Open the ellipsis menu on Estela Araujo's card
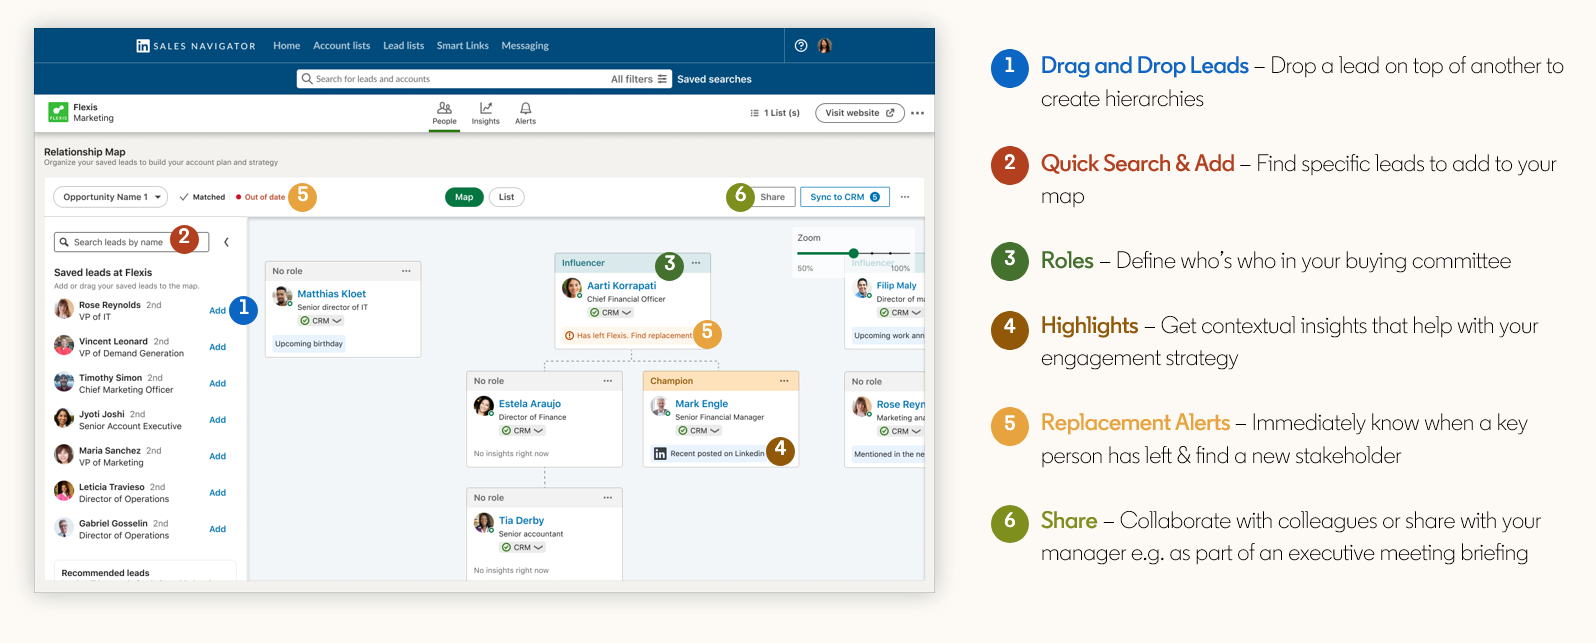The image size is (1596, 643). click(608, 381)
